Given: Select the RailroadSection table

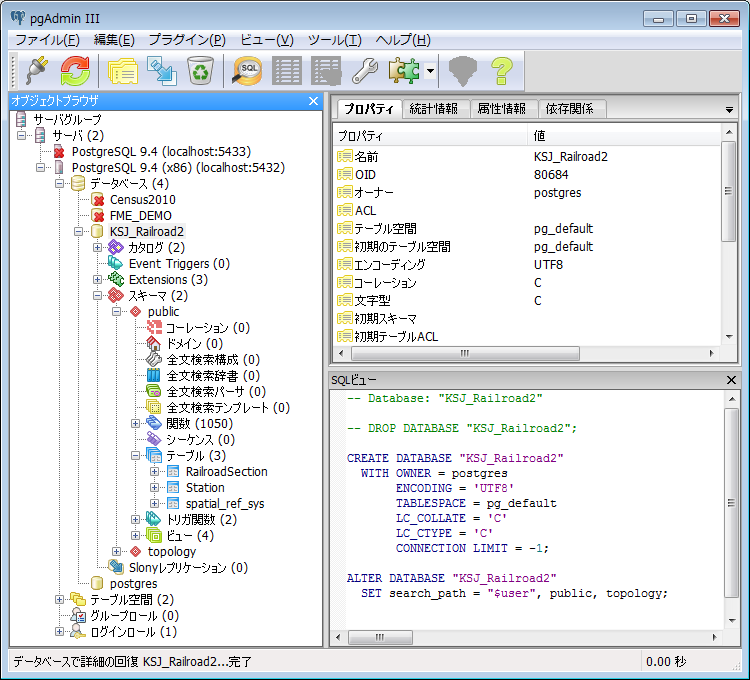Looking at the screenshot, I should coord(226,472).
